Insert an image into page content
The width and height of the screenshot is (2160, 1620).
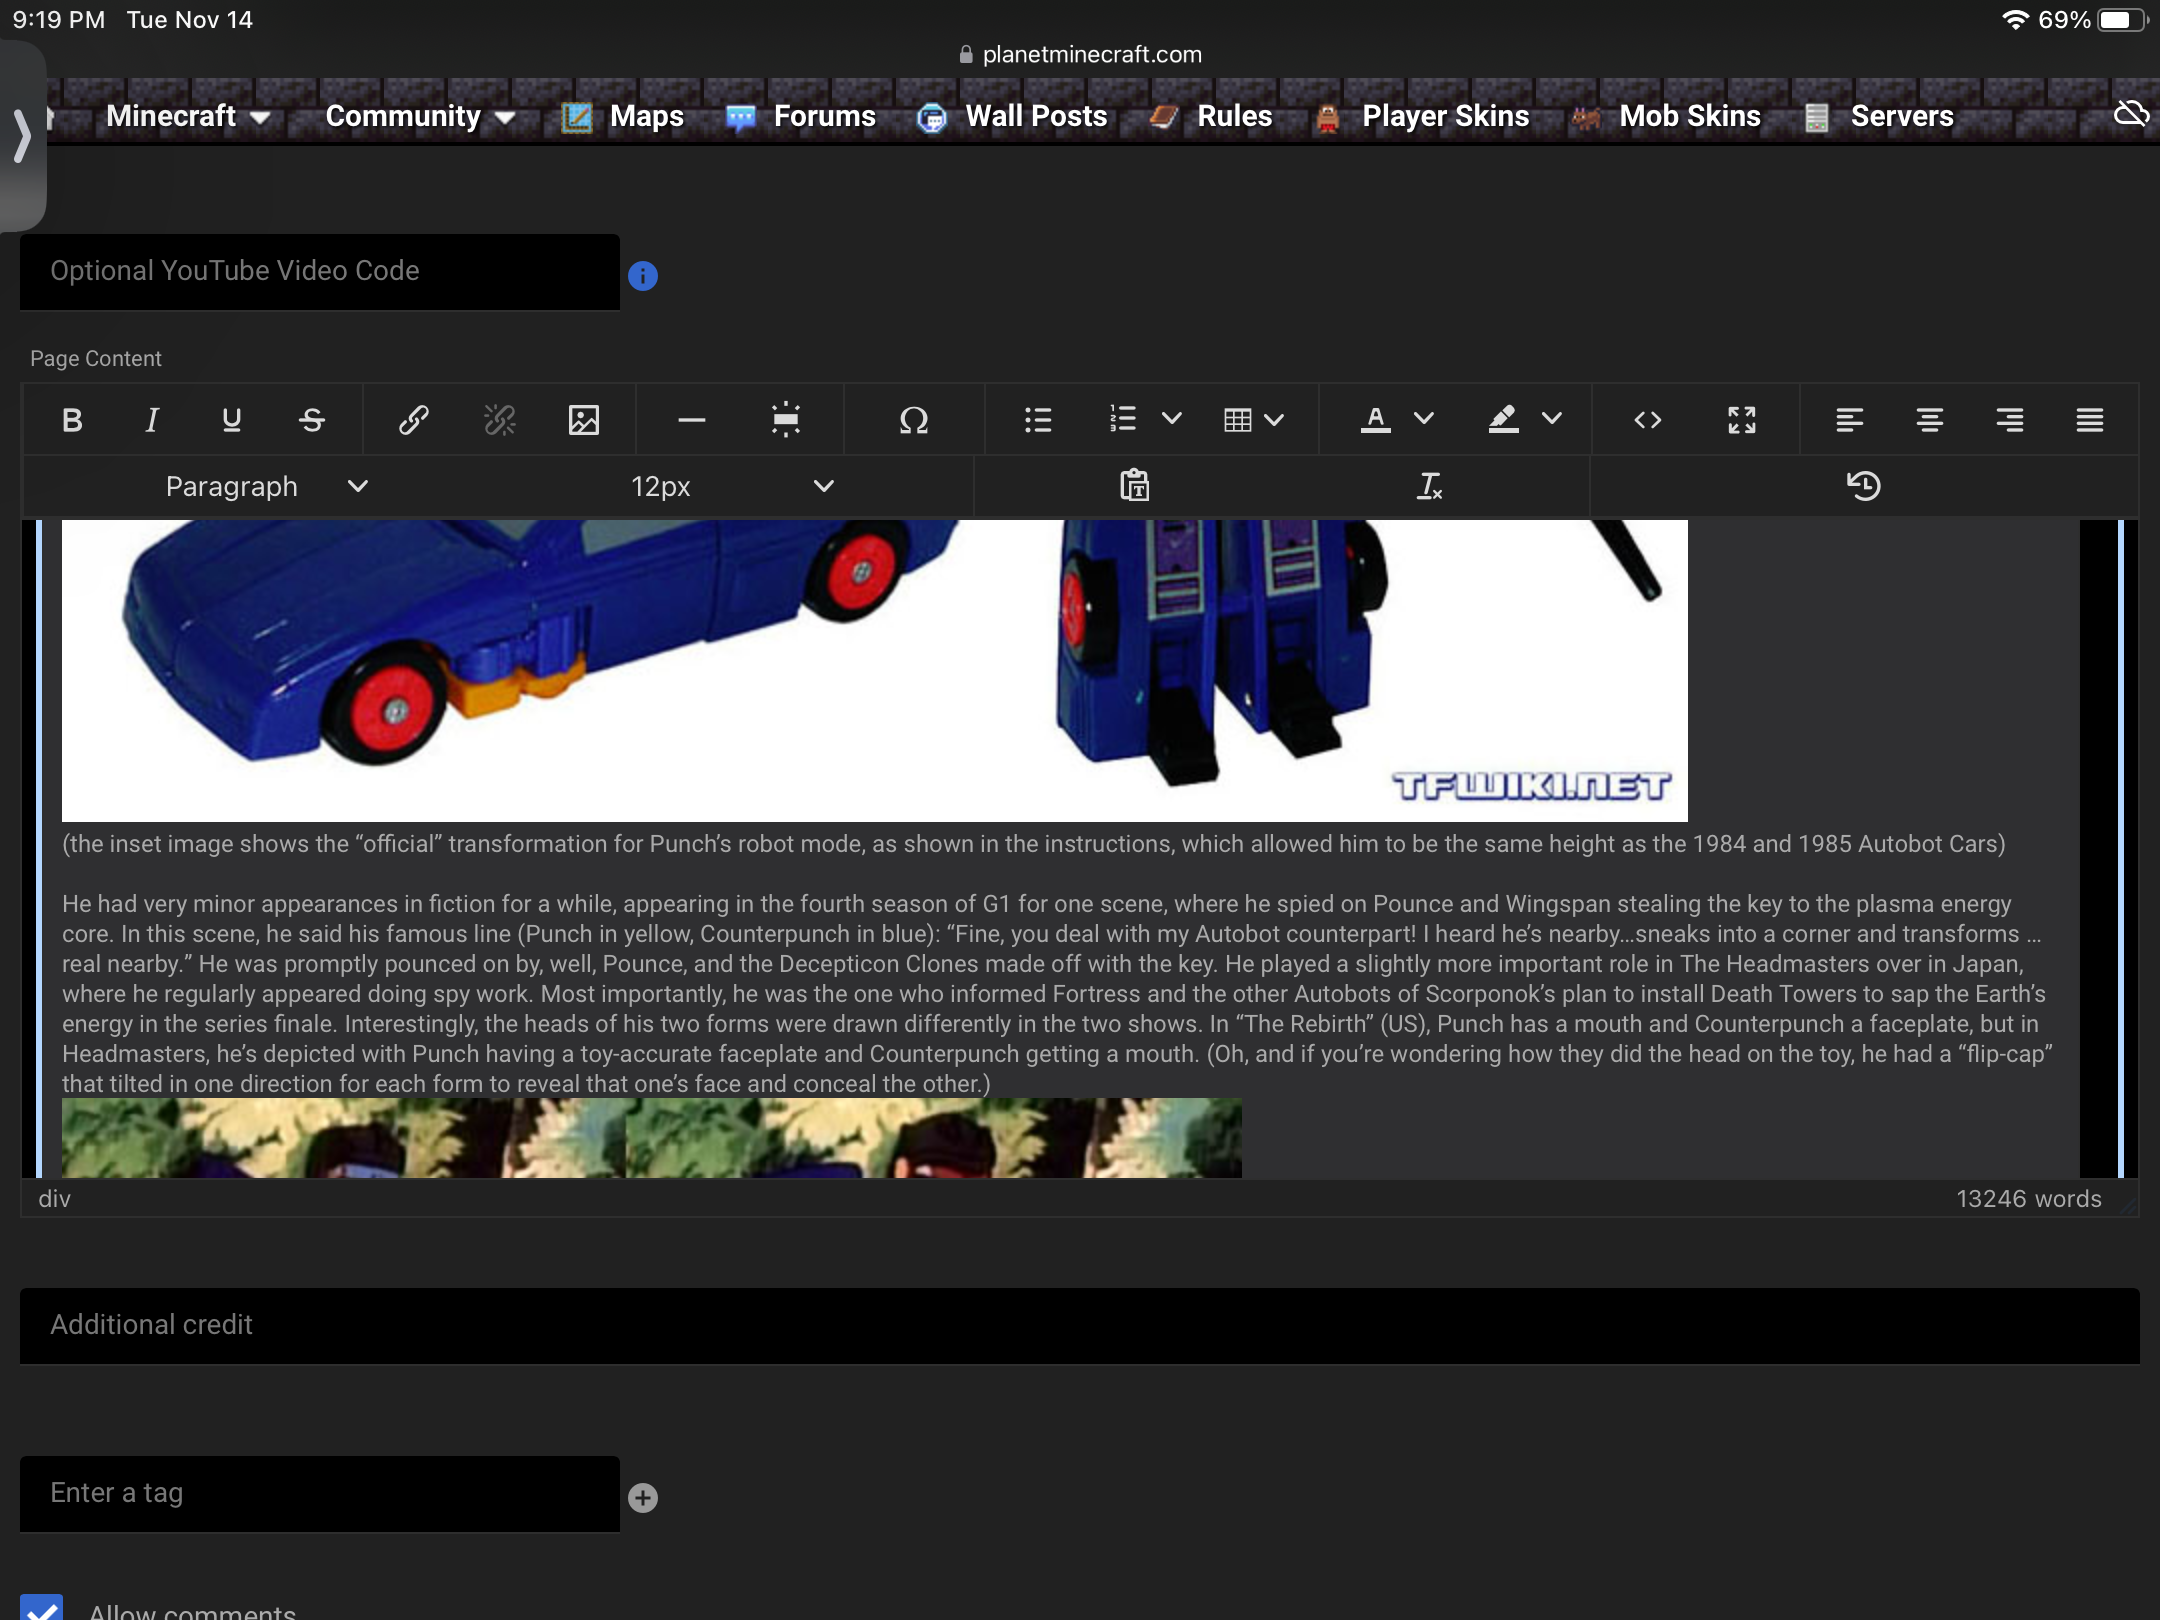(x=584, y=420)
